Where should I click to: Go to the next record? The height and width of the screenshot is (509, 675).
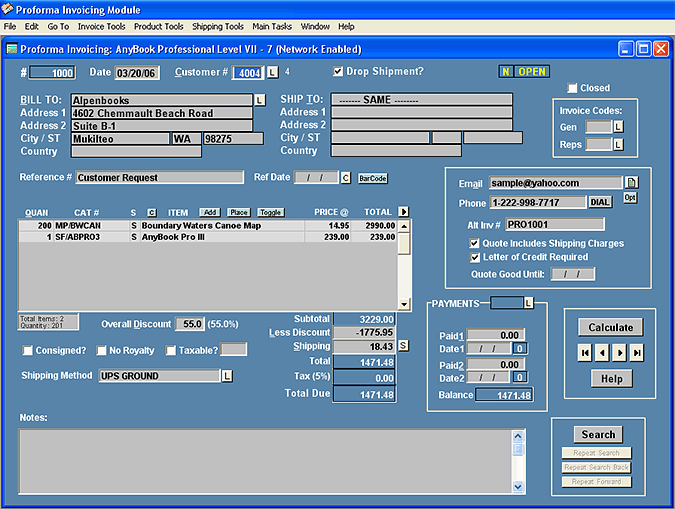(620, 353)
